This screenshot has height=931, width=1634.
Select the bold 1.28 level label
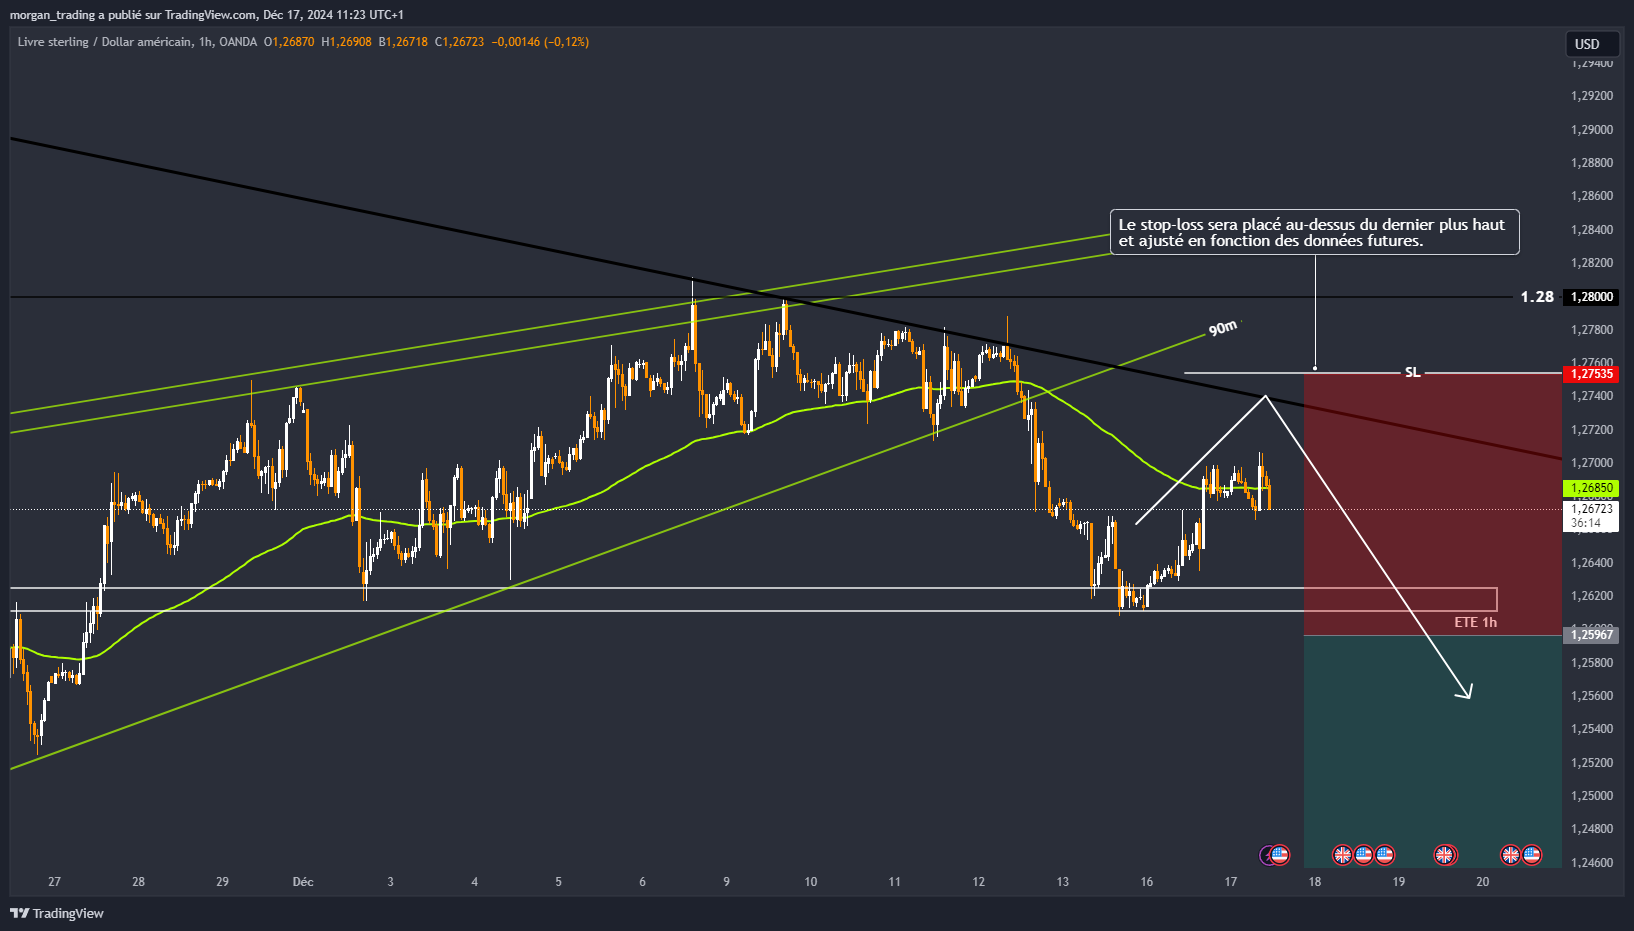coord(1537,297)
